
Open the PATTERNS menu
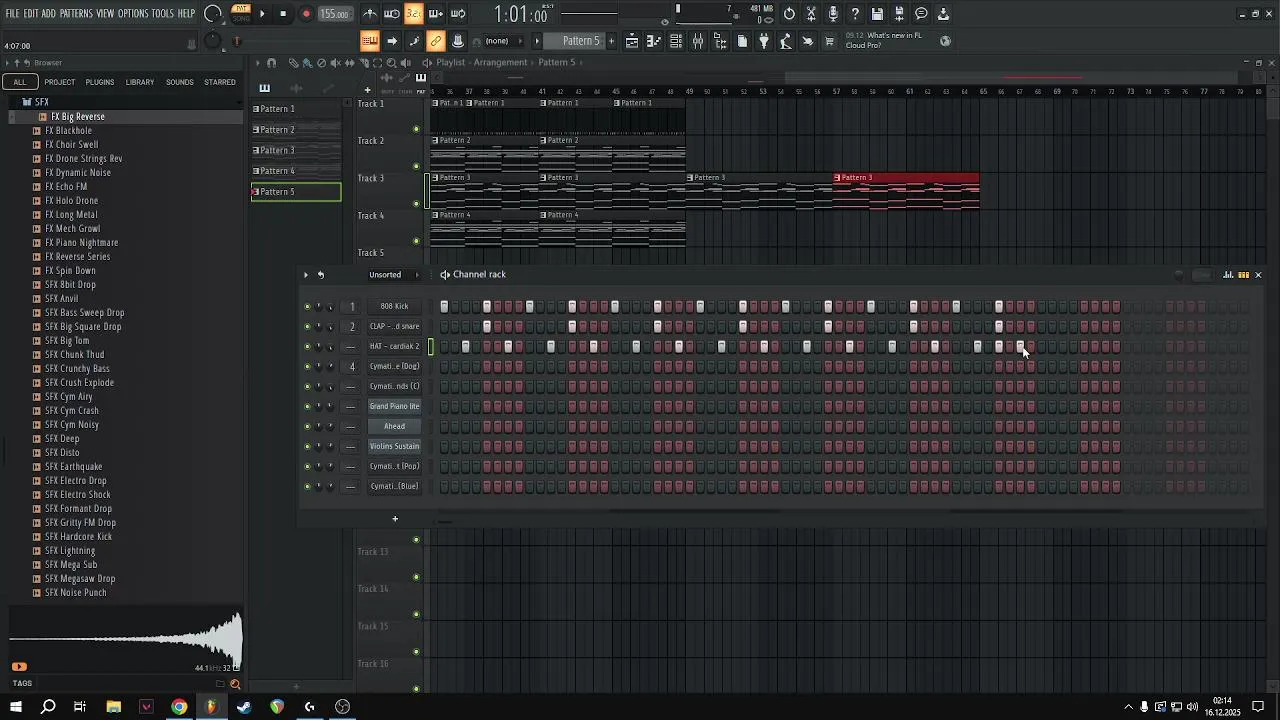pyautogui.click(x=76, y=14)
